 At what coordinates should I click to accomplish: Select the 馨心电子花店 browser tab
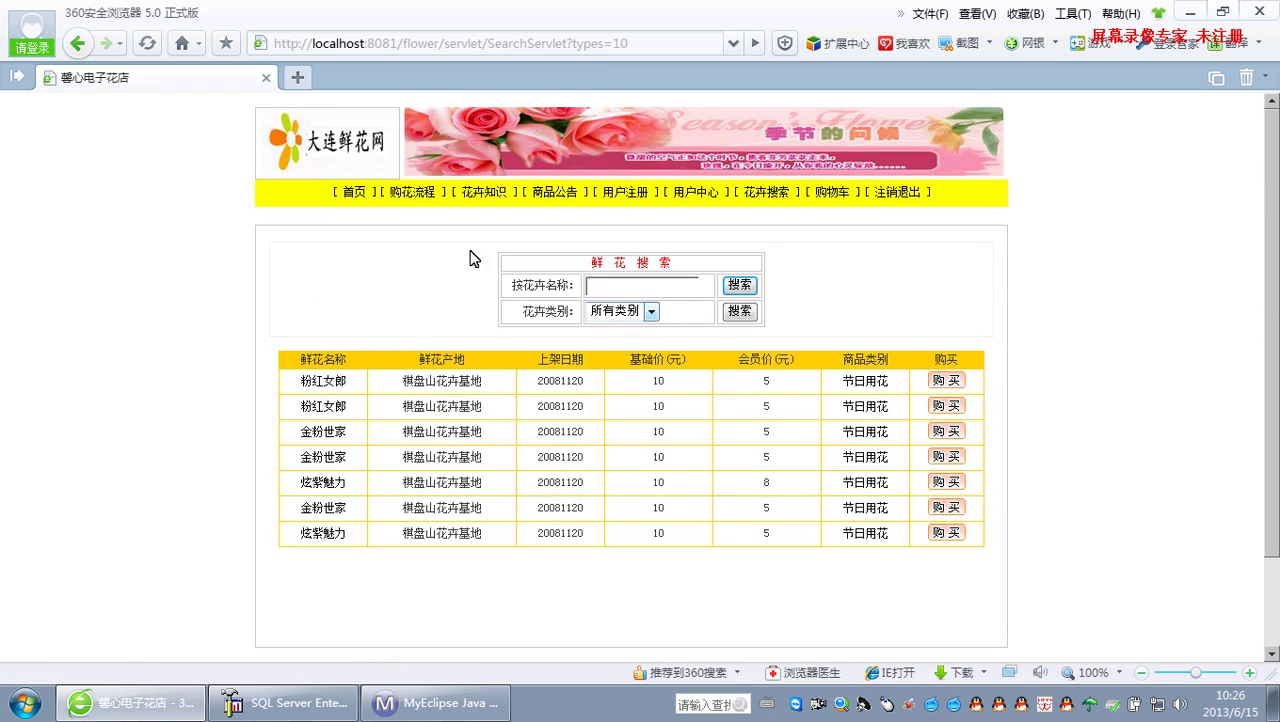point(157,77)
